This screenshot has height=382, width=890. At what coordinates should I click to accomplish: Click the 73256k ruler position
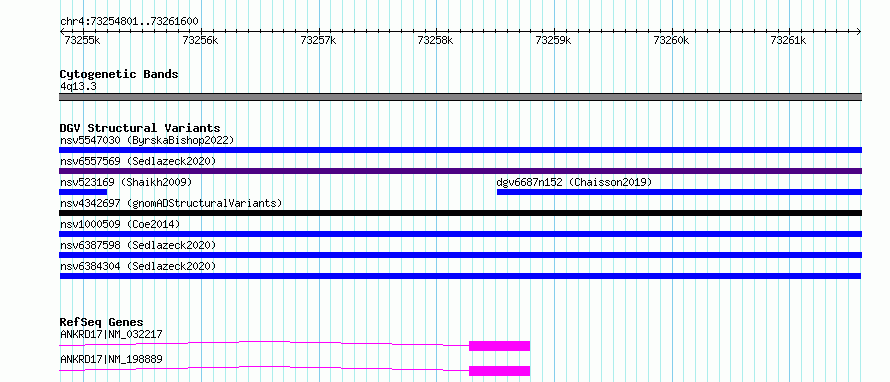pyautogui.click(x=200, y=40)
